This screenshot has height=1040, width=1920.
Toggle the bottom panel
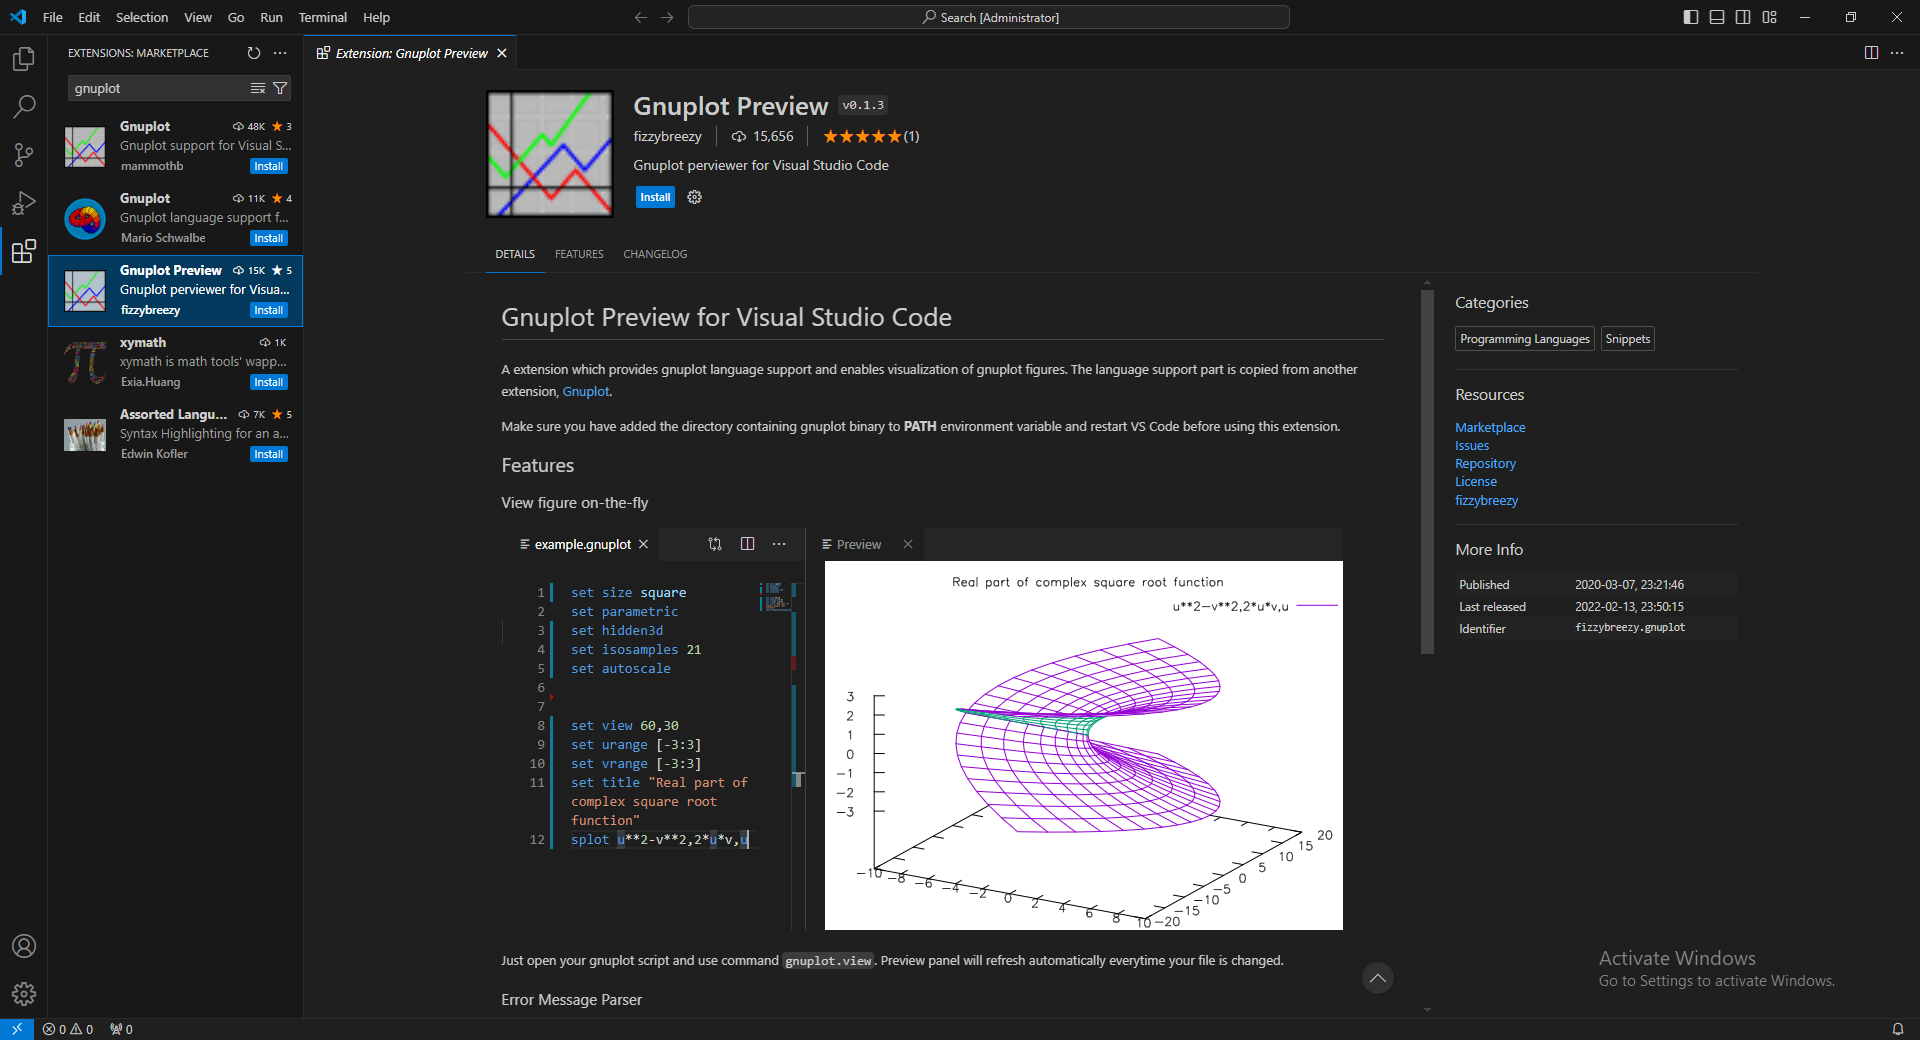[x=1717, y=17]
